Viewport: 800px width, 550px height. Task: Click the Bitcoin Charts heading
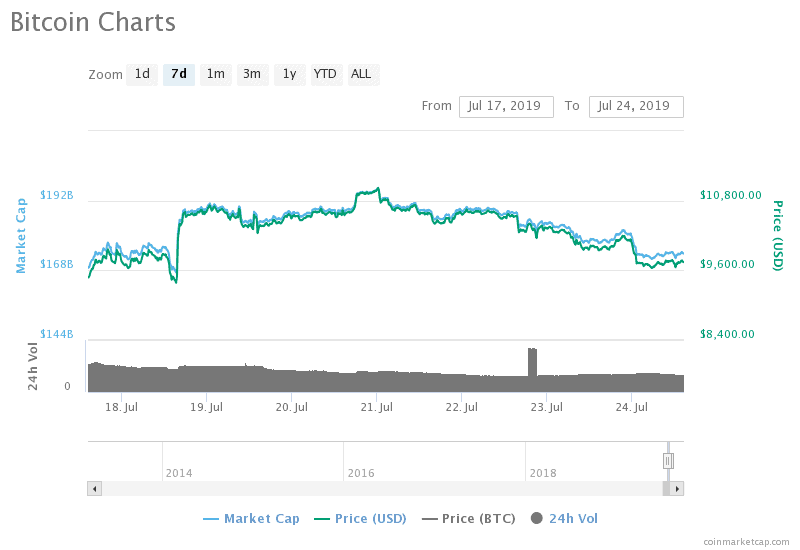pos(93,22)
